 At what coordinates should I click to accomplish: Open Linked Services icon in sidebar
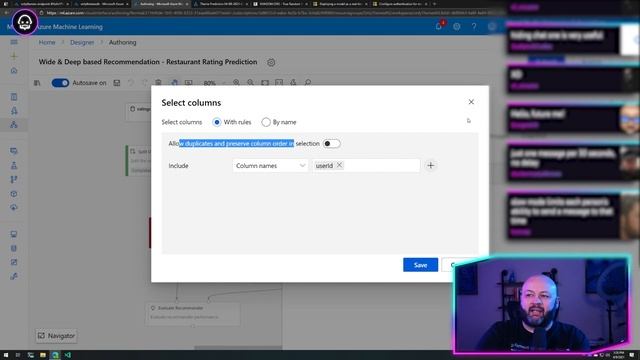(14, 276)
